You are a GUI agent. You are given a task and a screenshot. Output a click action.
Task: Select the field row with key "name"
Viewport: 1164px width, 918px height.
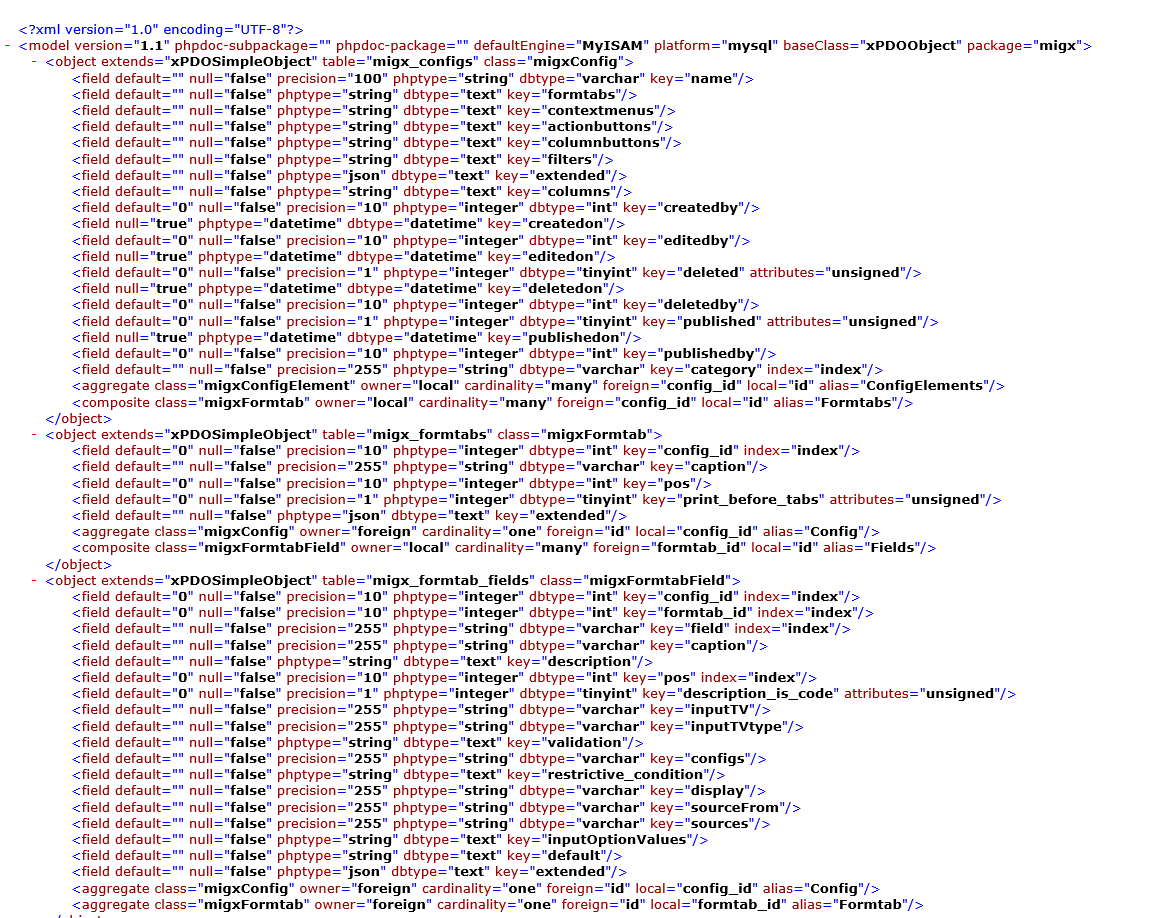click(413, 79)
